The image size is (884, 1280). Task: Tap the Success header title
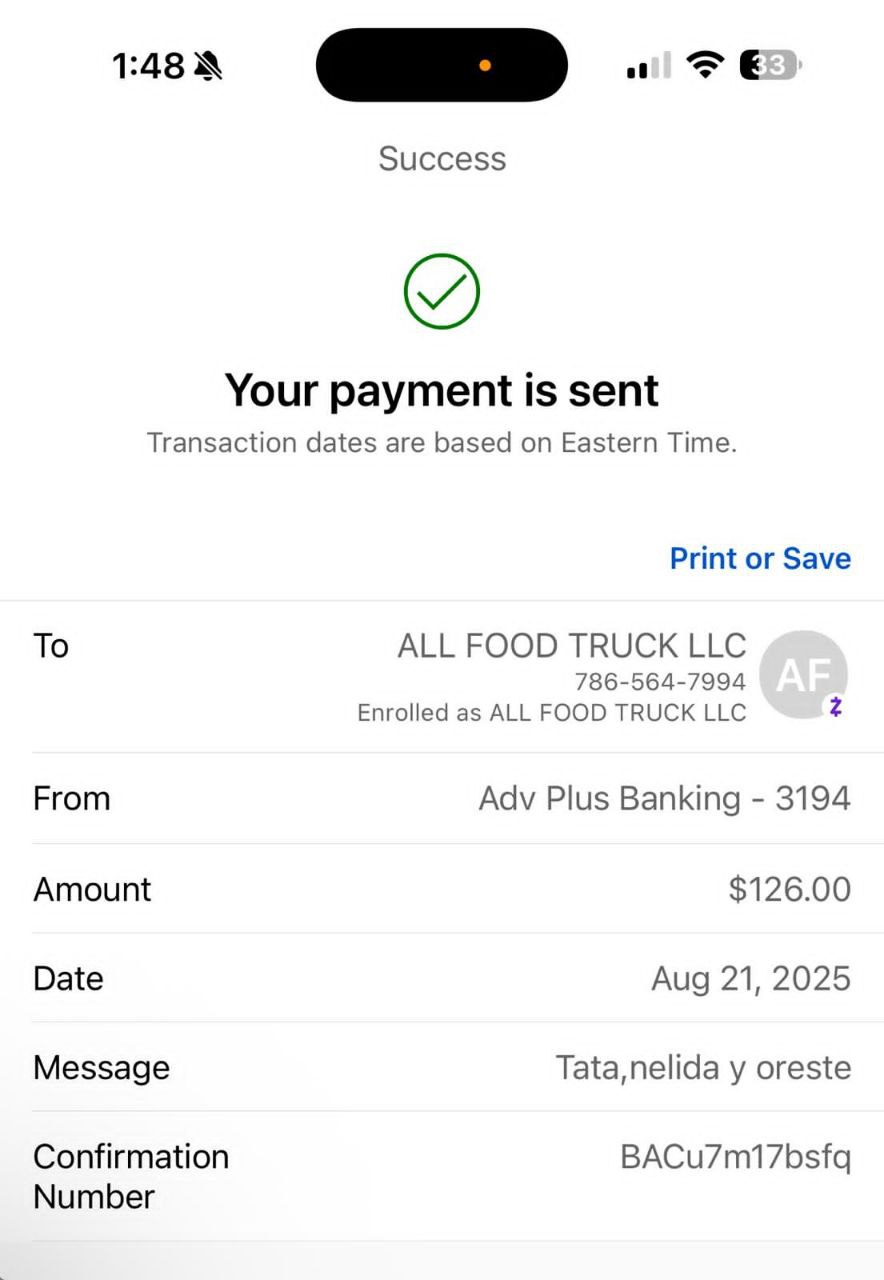tap(442, 158)
